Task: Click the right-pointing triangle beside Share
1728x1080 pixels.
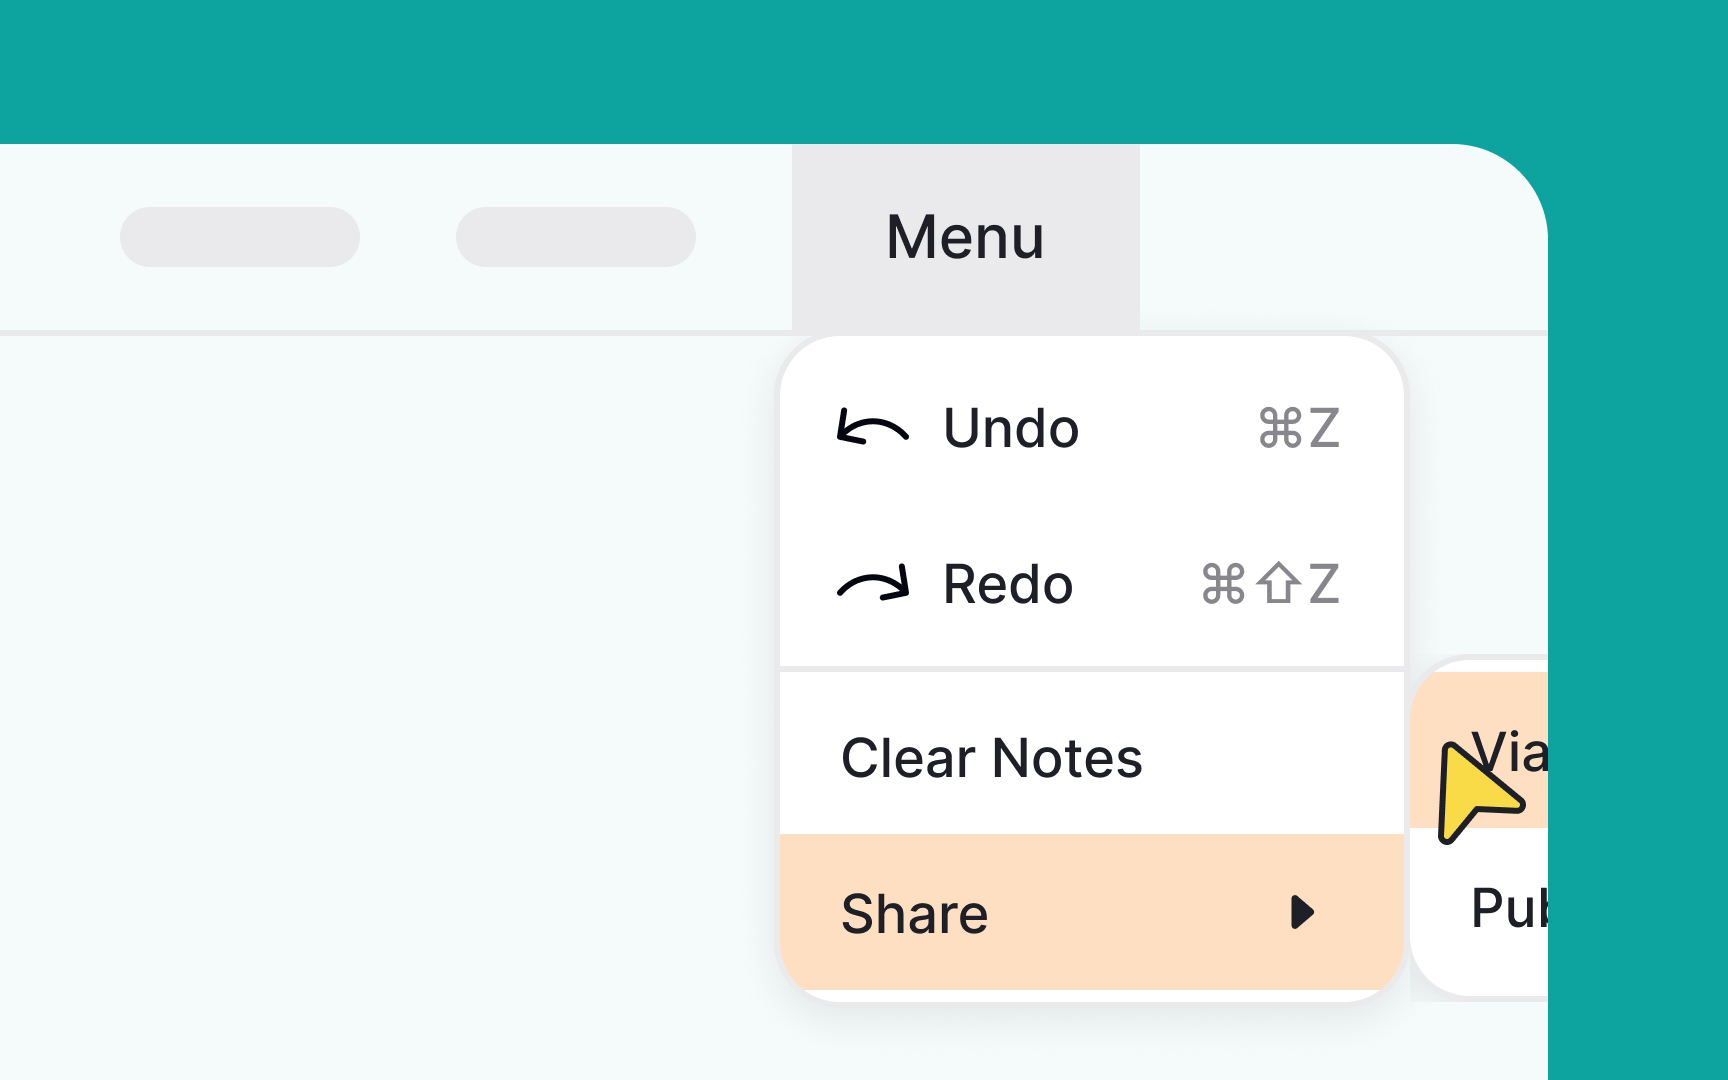Action: click(1303, 913)
